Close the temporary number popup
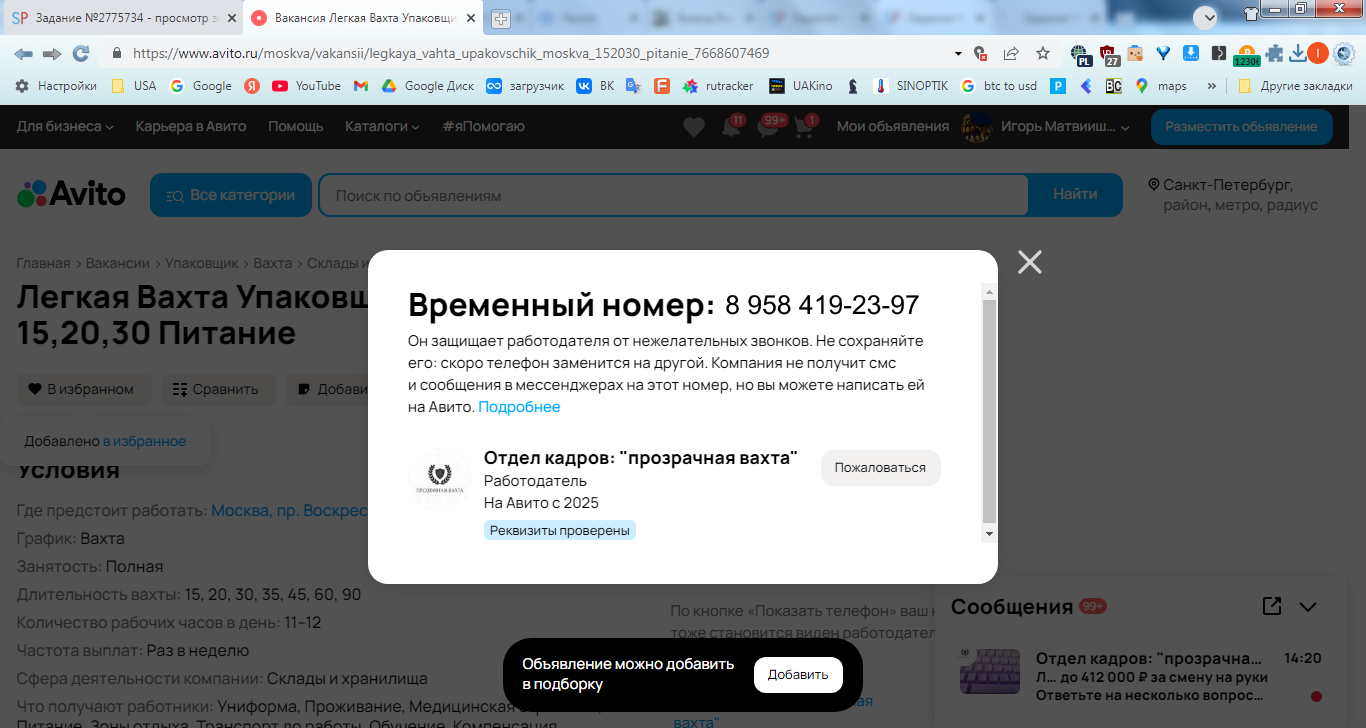The width and height of the screenshot is (1366, 728). [x=1029, y=262]
